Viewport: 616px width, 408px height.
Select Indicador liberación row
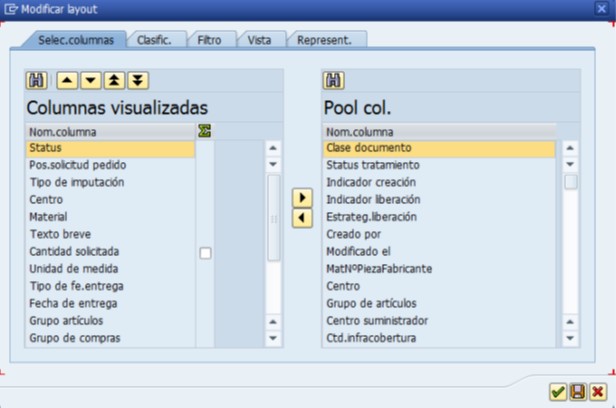(439, 199)
